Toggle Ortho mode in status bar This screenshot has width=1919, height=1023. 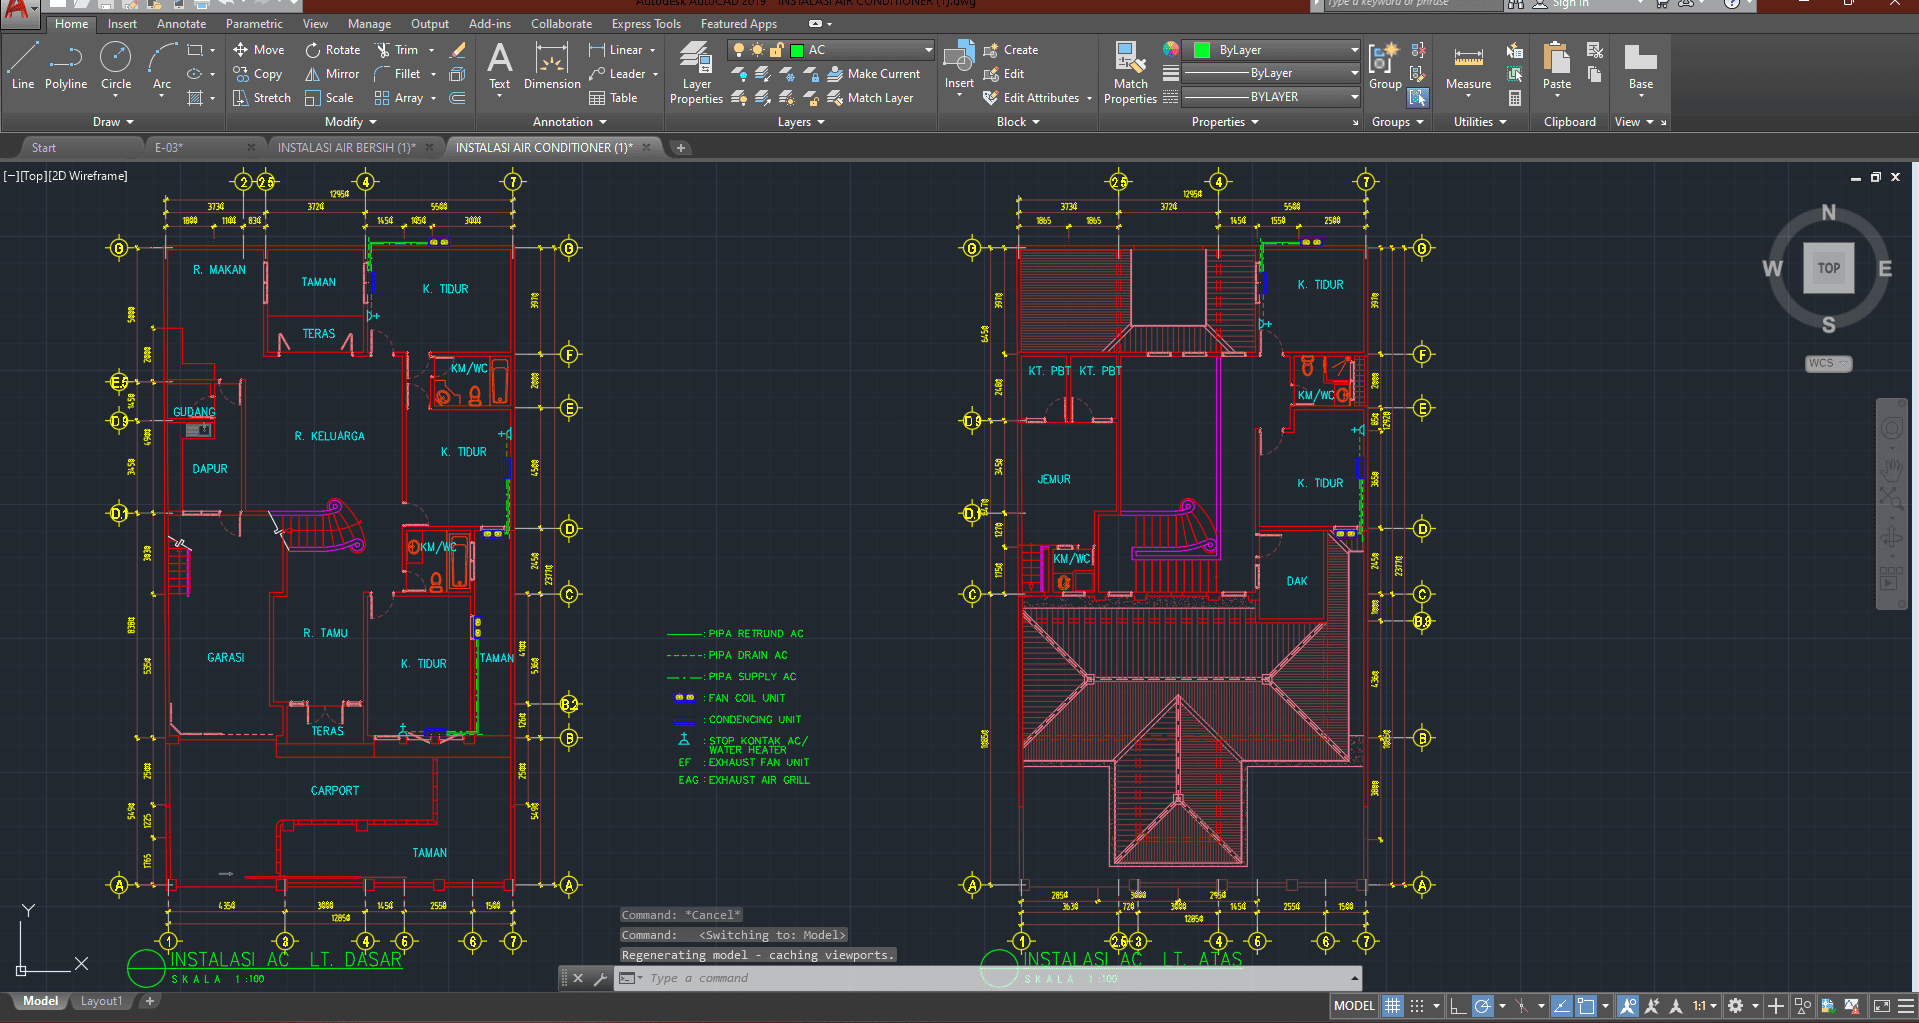pos(1458,1006)
